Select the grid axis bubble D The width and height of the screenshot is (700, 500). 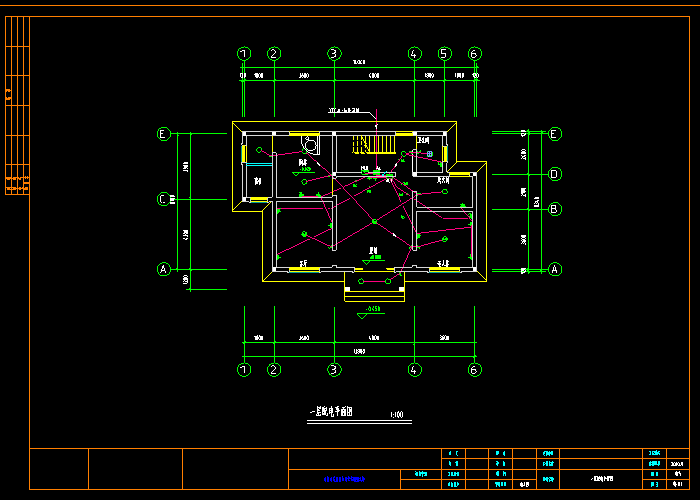(x=554, y=174)
